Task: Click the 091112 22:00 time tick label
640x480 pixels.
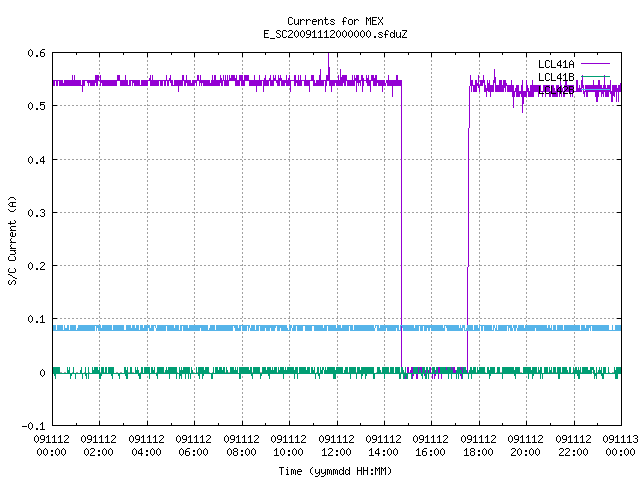Action: 573,446
